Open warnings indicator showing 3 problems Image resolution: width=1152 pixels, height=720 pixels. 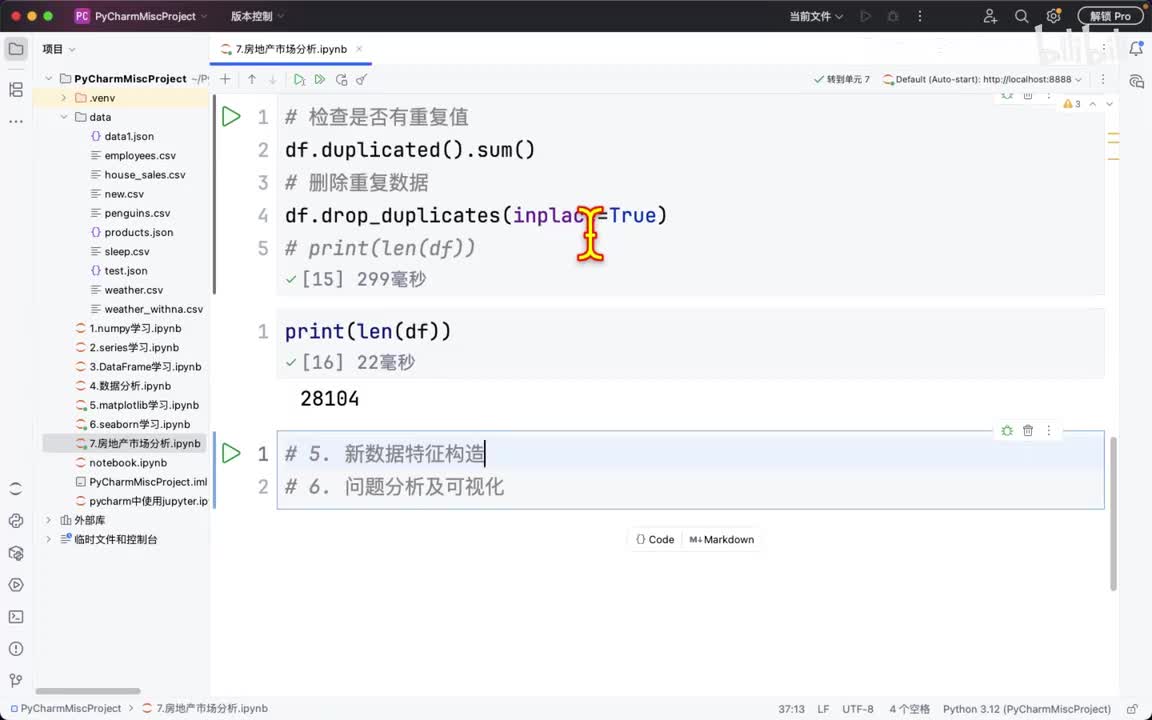(x=1072, y=104)
